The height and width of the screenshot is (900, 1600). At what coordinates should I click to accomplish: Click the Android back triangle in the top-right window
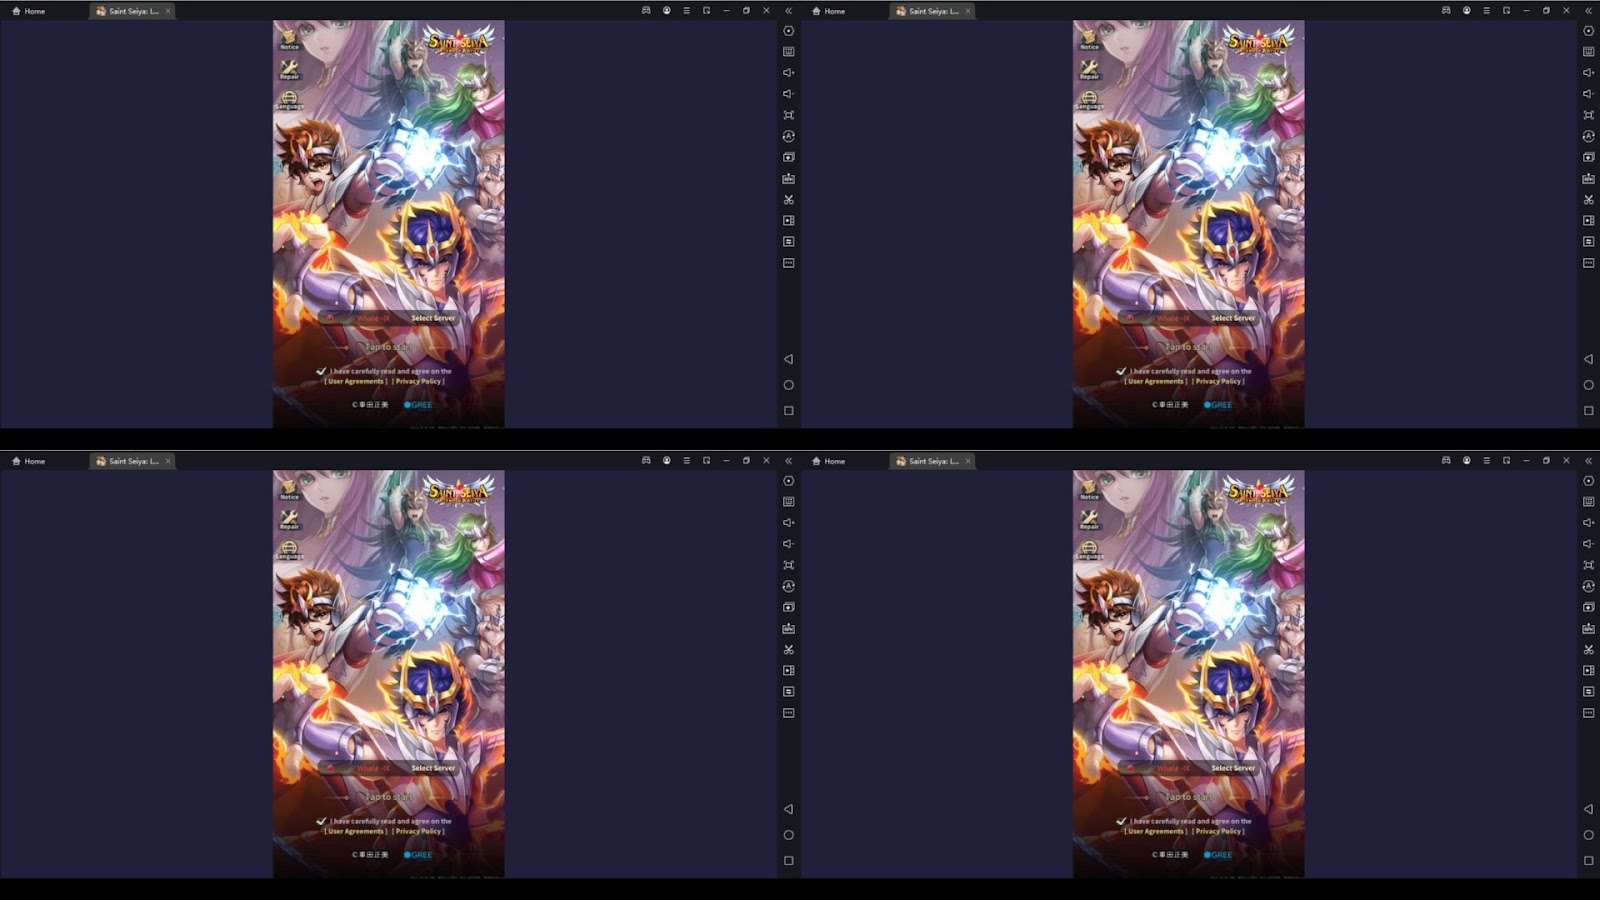click(1589, 359)
